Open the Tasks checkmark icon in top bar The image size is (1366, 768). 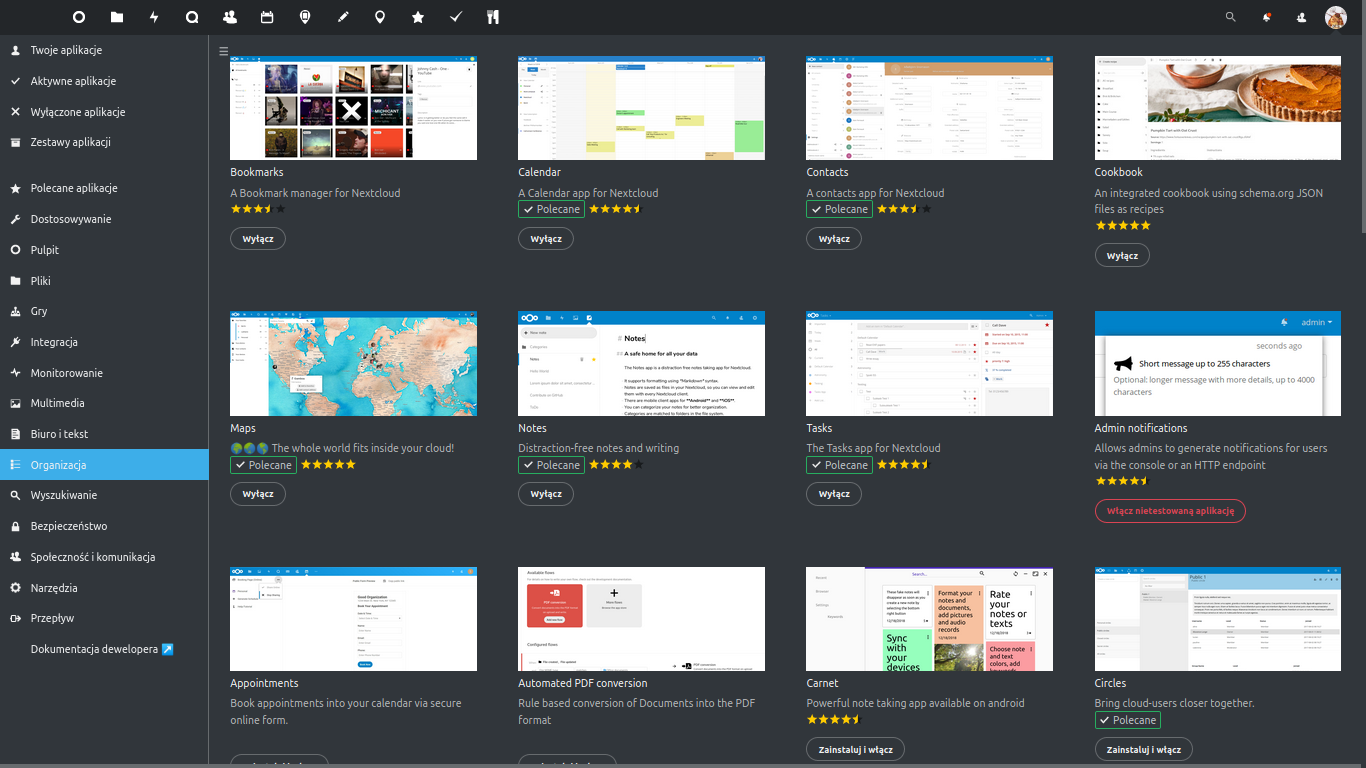tap(456, 17)
